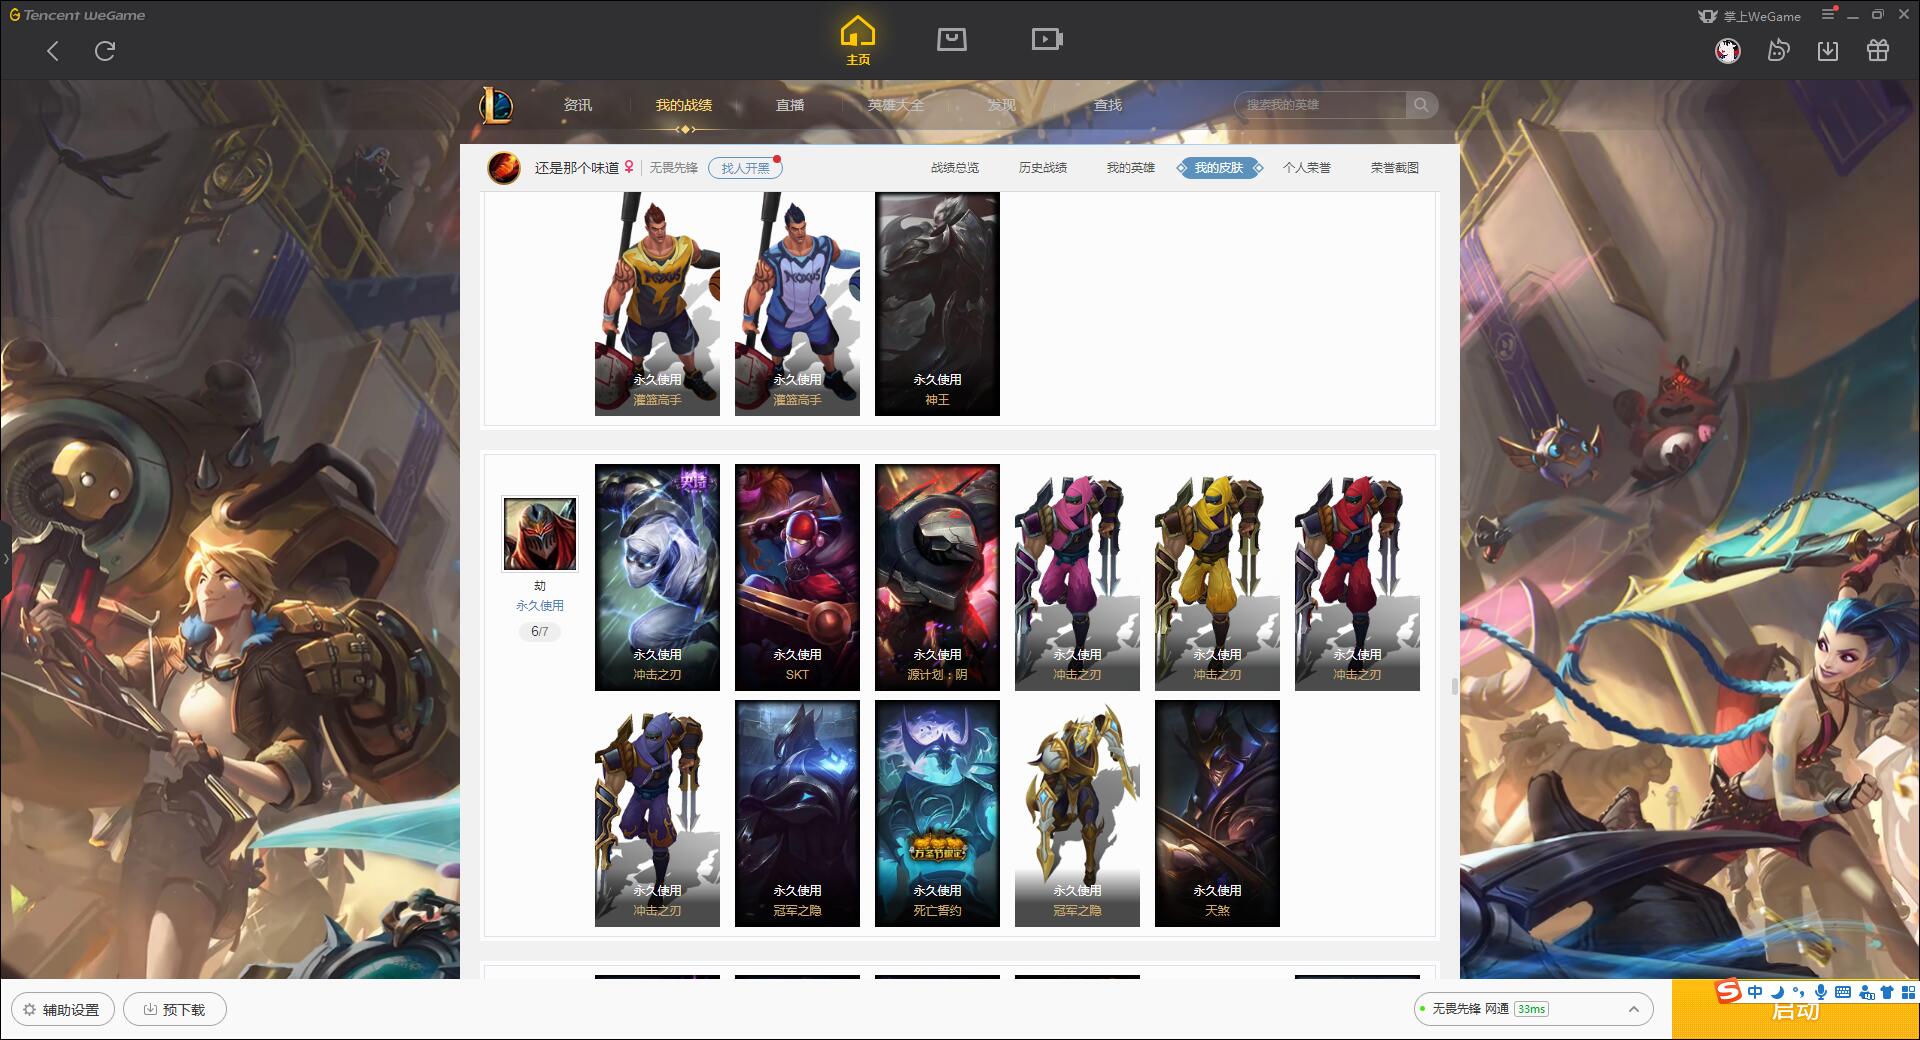Screen dimensions: 1920x1040
Task: Click the 33ms latency badge
Action: (x=1531, y=1009)
